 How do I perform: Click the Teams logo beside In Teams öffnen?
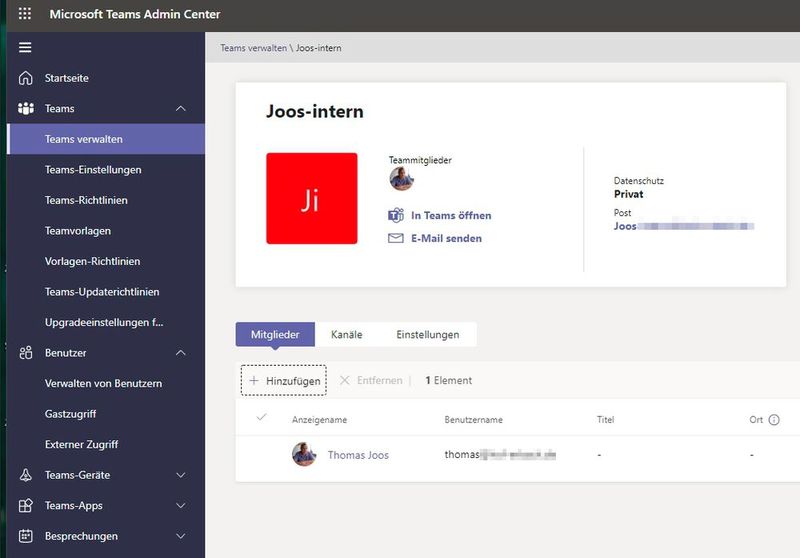(x=396, y=216)
